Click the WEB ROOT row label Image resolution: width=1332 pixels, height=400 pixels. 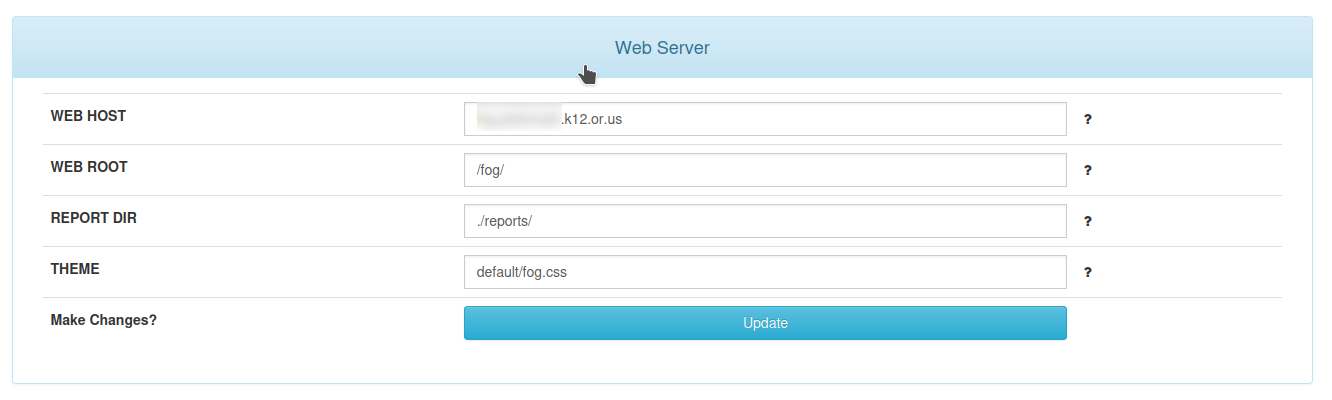coord(89,167)
